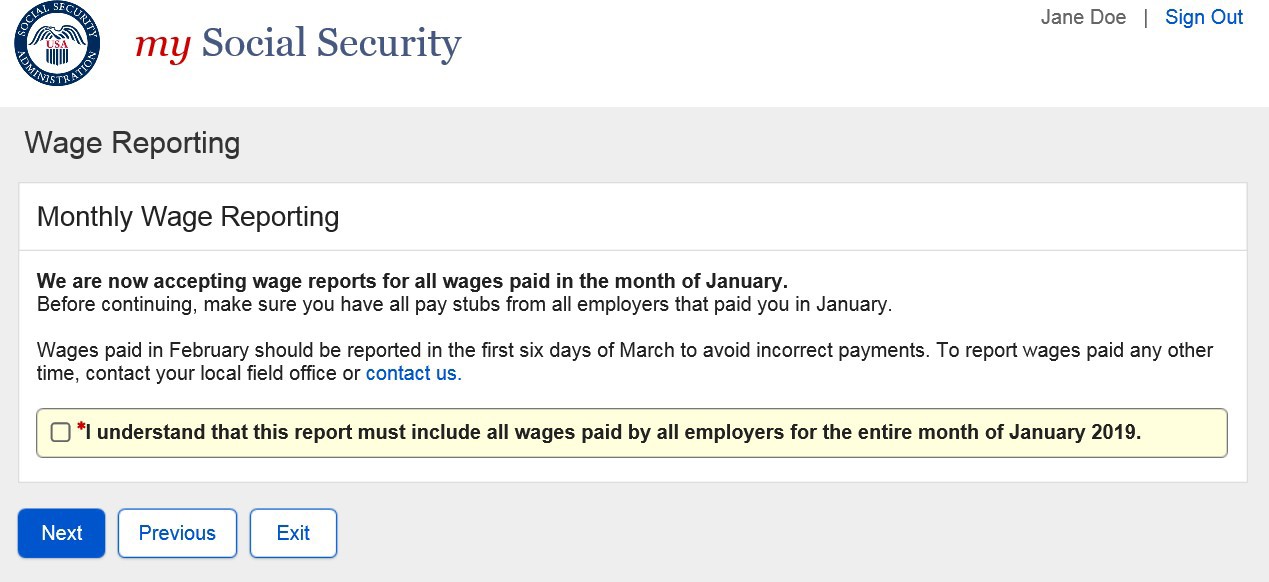Sign out of the account
This screenshot has width=1269, height=582.
(x=1204, y=17)
